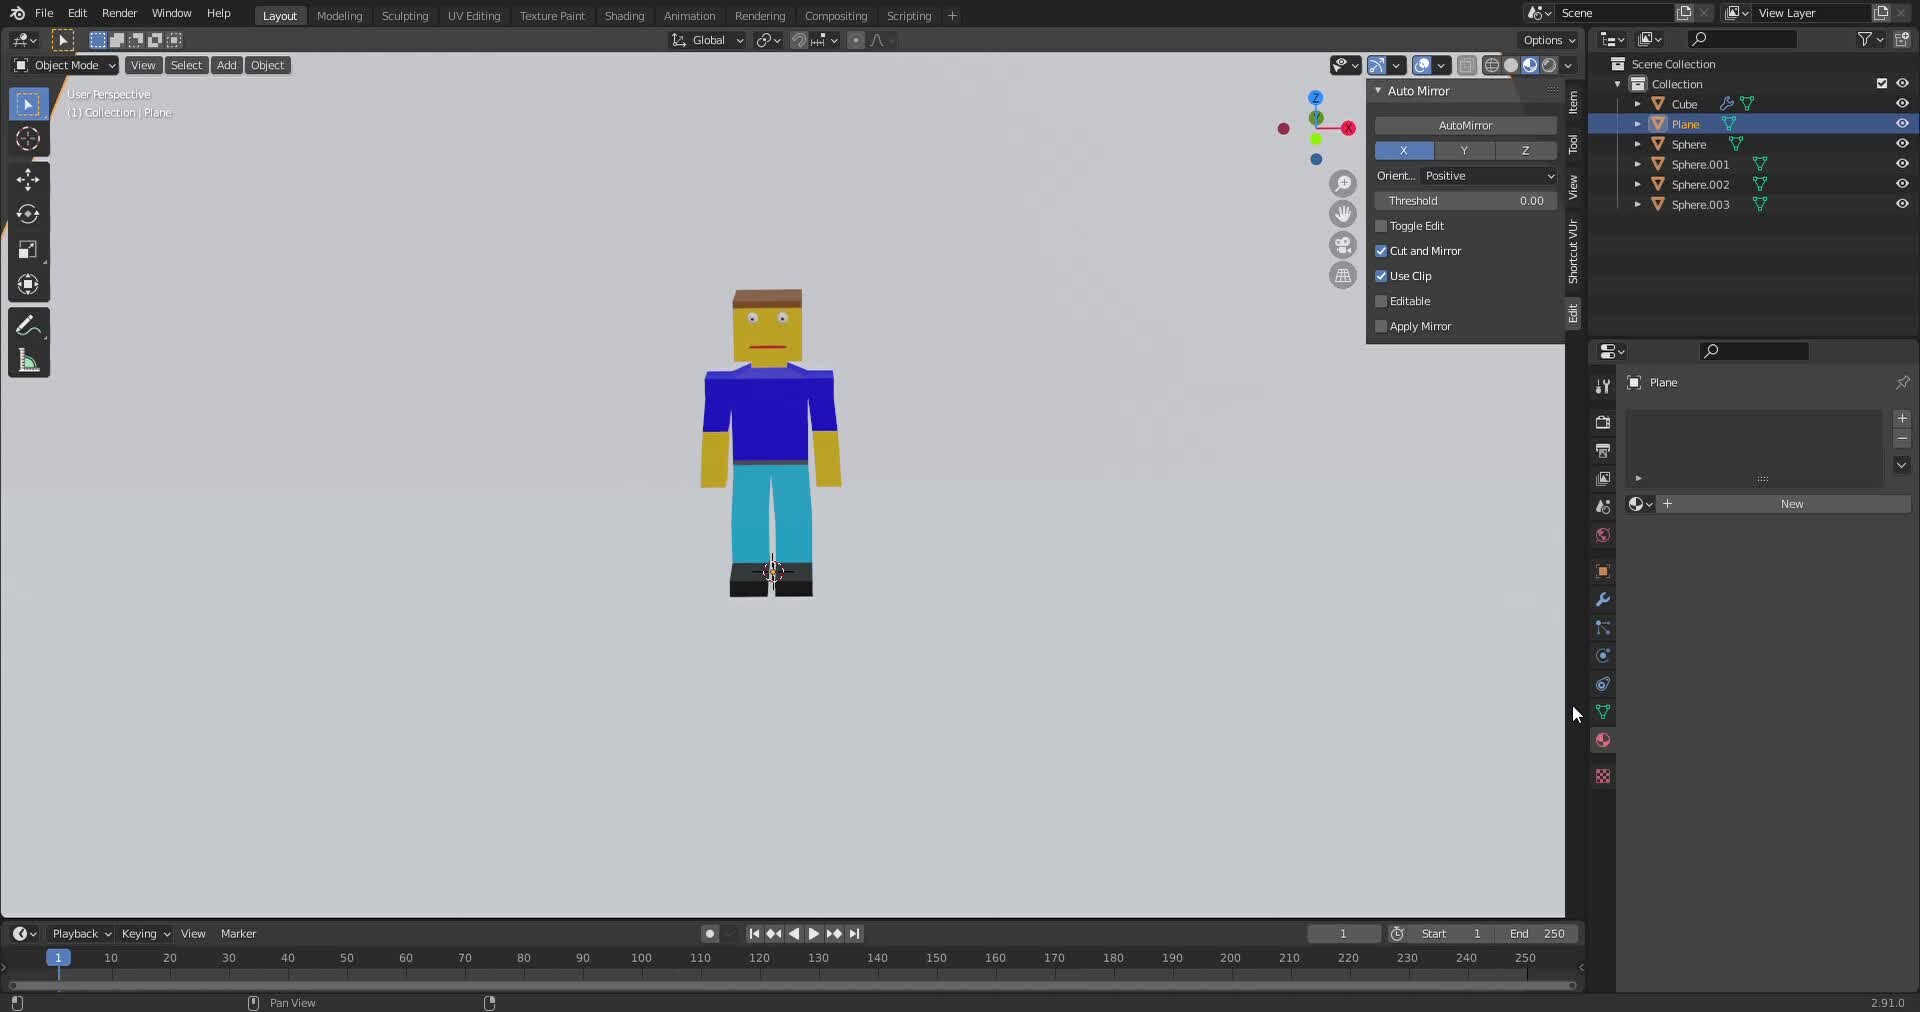Select the Rotate tool
The width and height of the screenshot is (1920, 1012).
tap(28, 214)
